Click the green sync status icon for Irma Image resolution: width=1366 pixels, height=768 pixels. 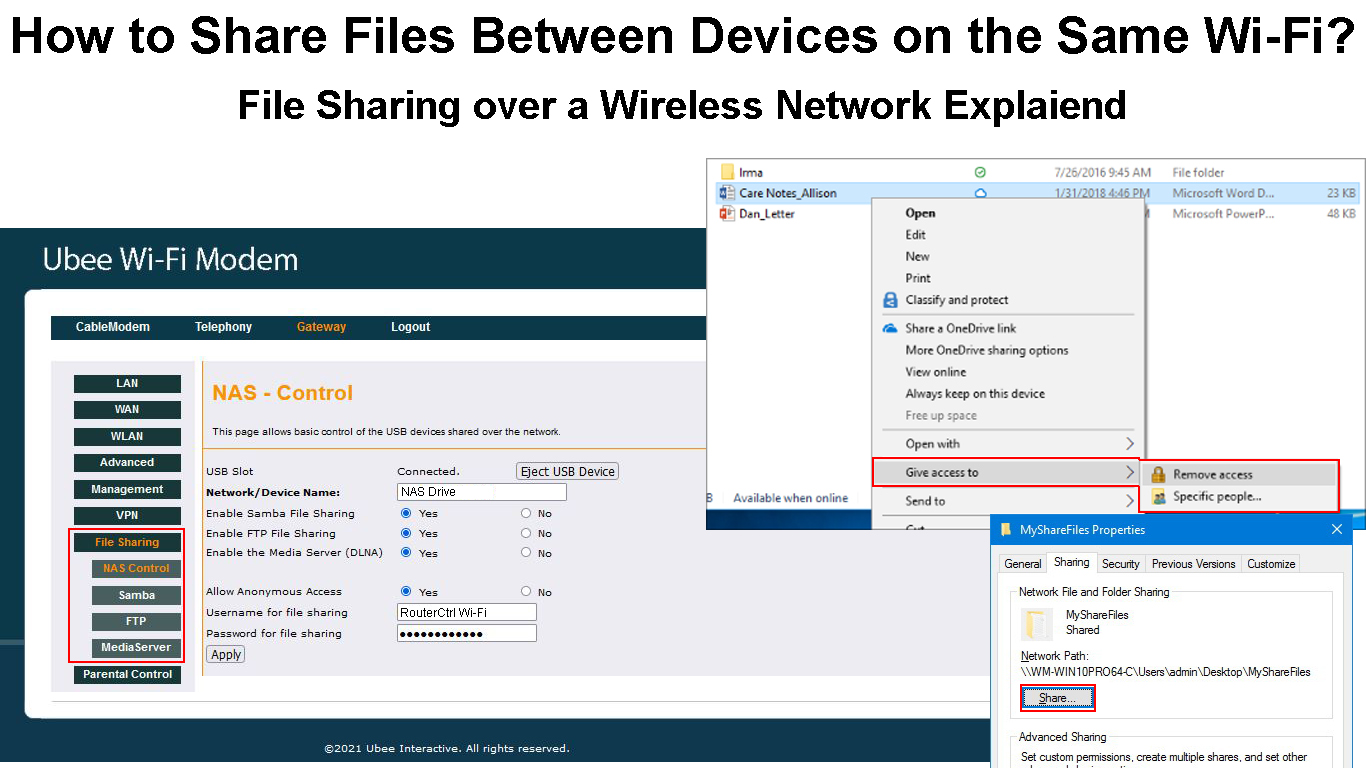[x=980, y=172]
